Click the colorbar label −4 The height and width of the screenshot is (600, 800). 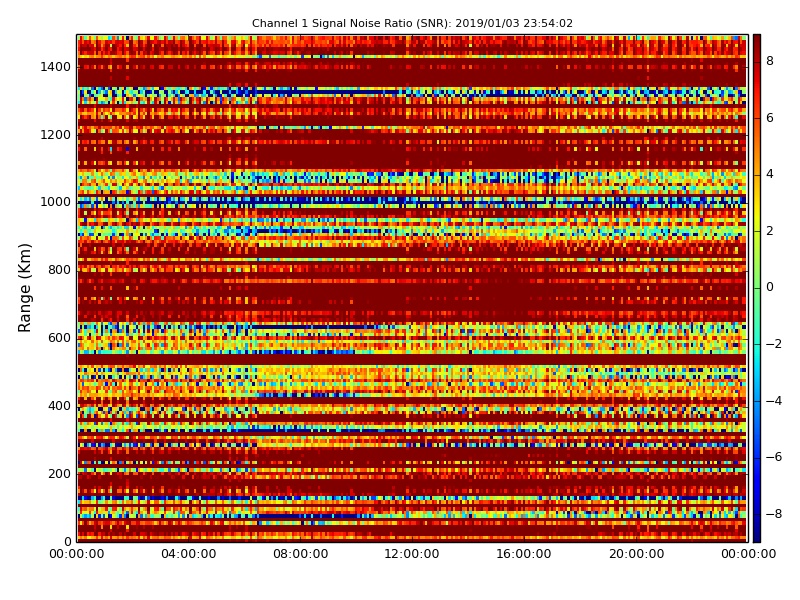point(774,401)
